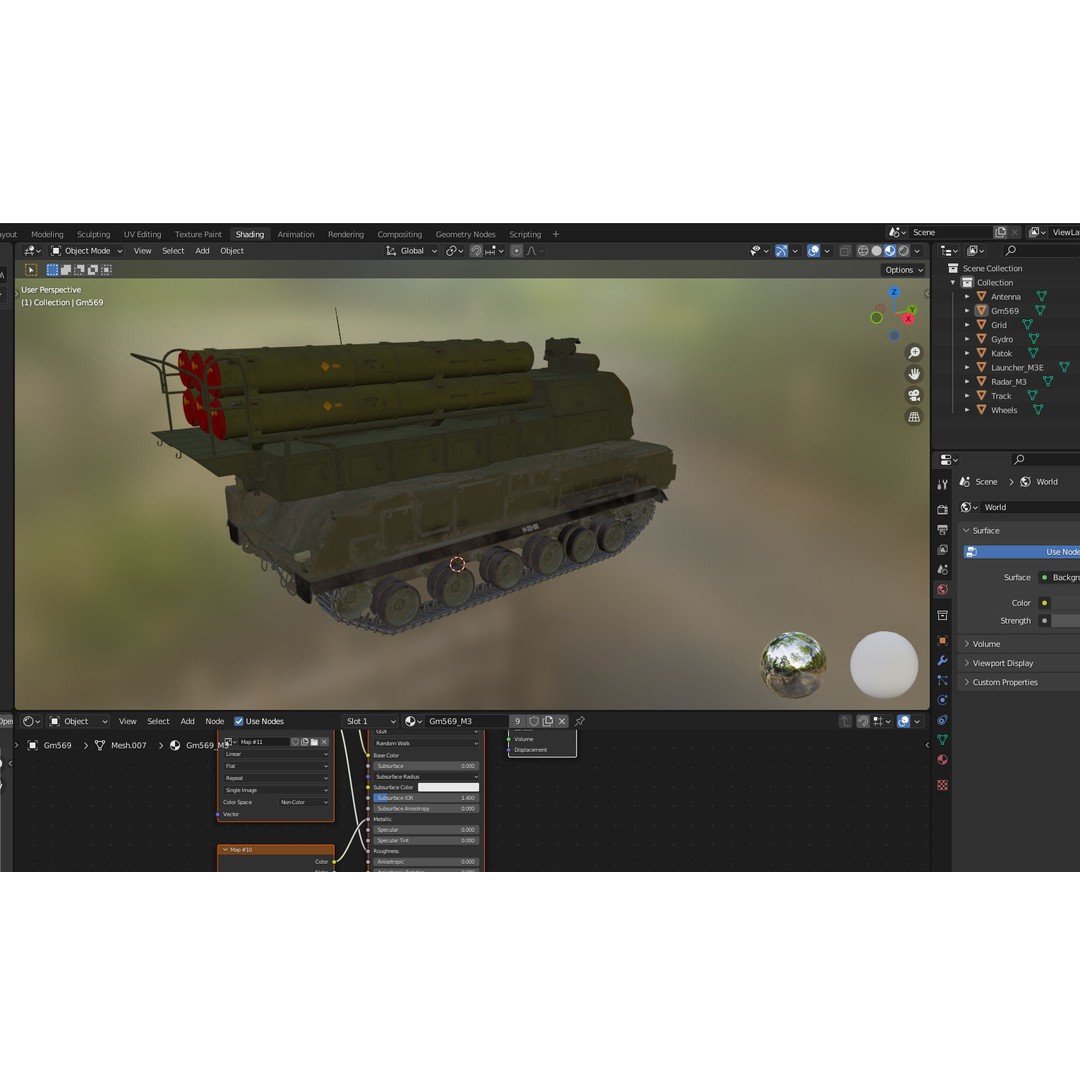Screen dimensions: 1080x1080
Task: Click fake user shield for Gm569_M3 material
Action: (534, 721)
